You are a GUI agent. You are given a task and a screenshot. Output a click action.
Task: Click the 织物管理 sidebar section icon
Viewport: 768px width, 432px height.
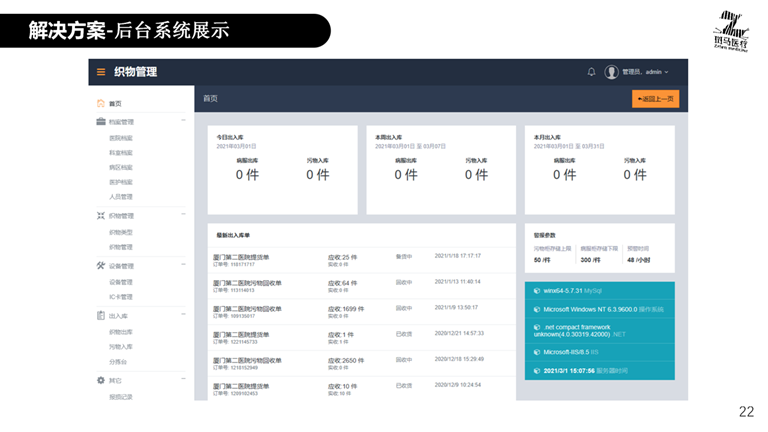pos(100,215)
